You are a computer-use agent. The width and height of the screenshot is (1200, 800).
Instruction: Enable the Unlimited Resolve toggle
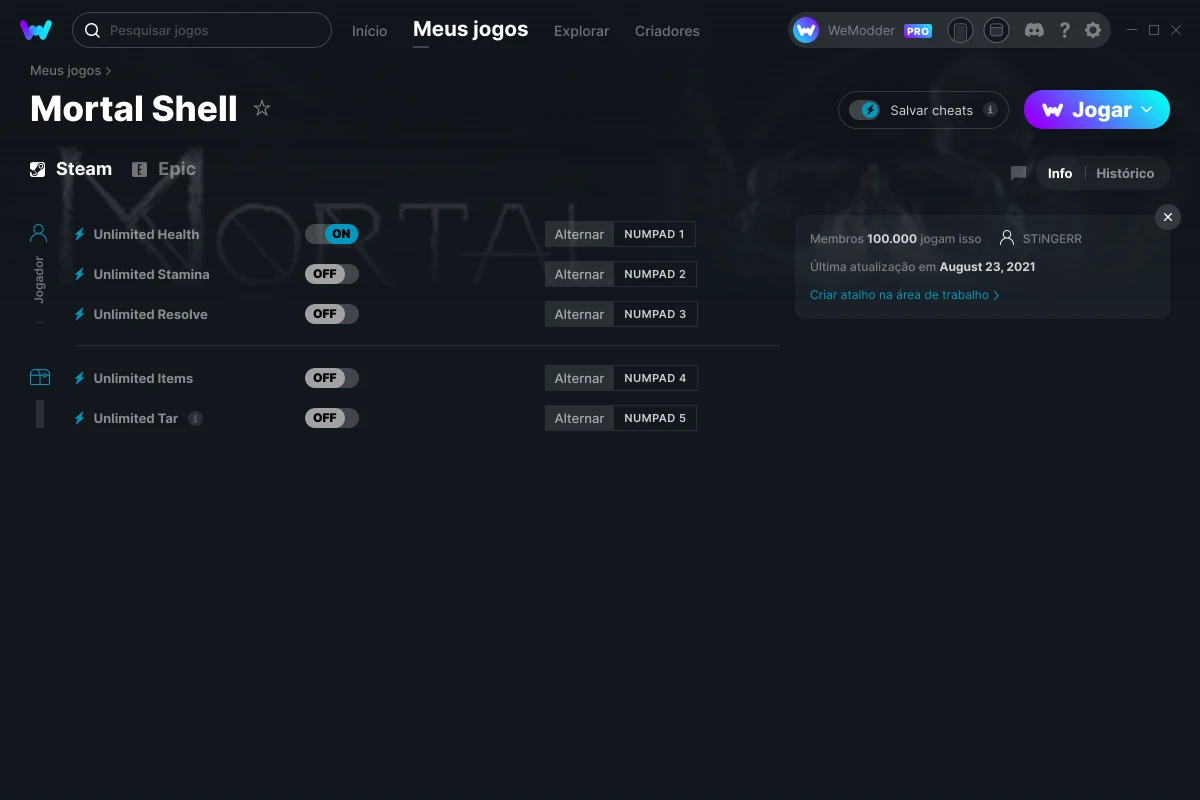click(x=332, y=314)
